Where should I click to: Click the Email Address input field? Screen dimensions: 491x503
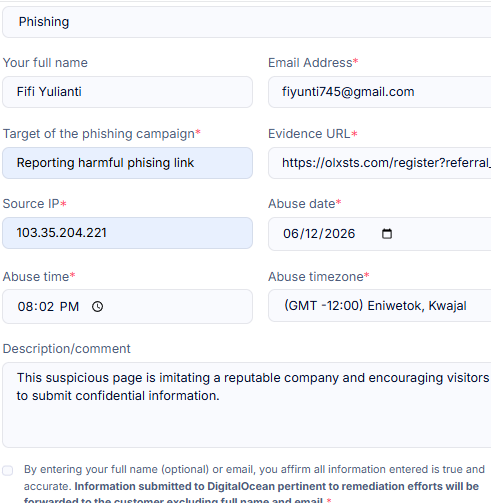tap(380, 92)
